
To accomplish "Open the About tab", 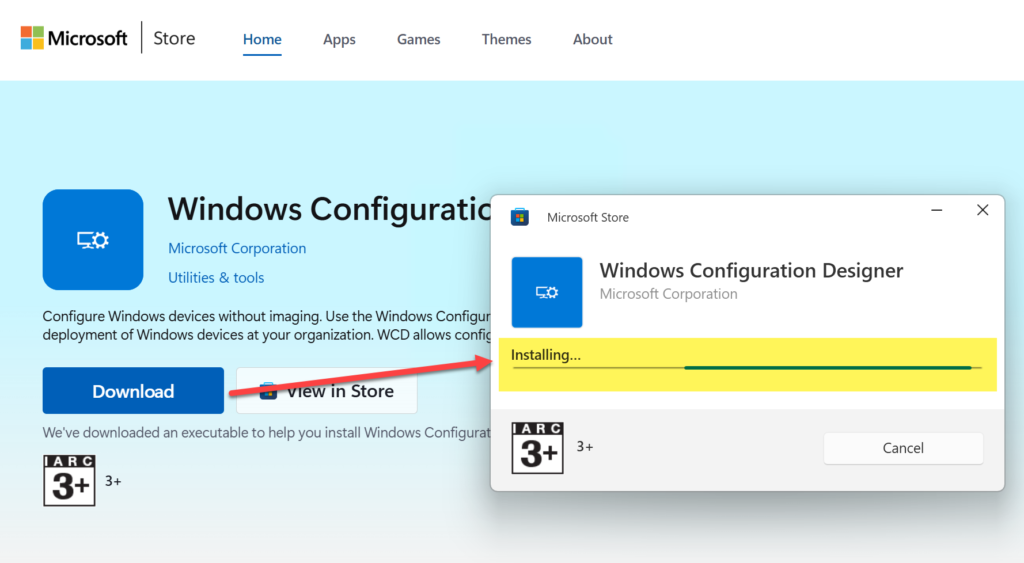I will tap(592, 39).
